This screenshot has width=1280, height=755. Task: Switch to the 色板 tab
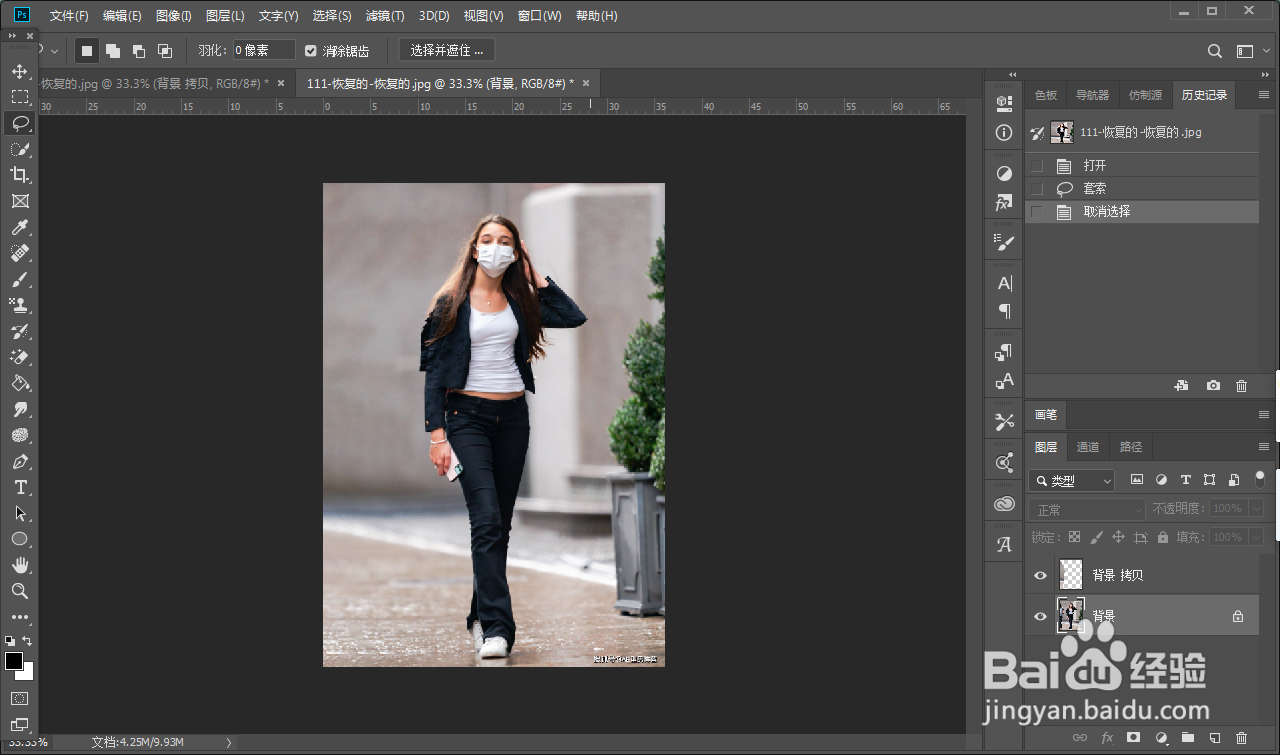(x=1046, y=95)
